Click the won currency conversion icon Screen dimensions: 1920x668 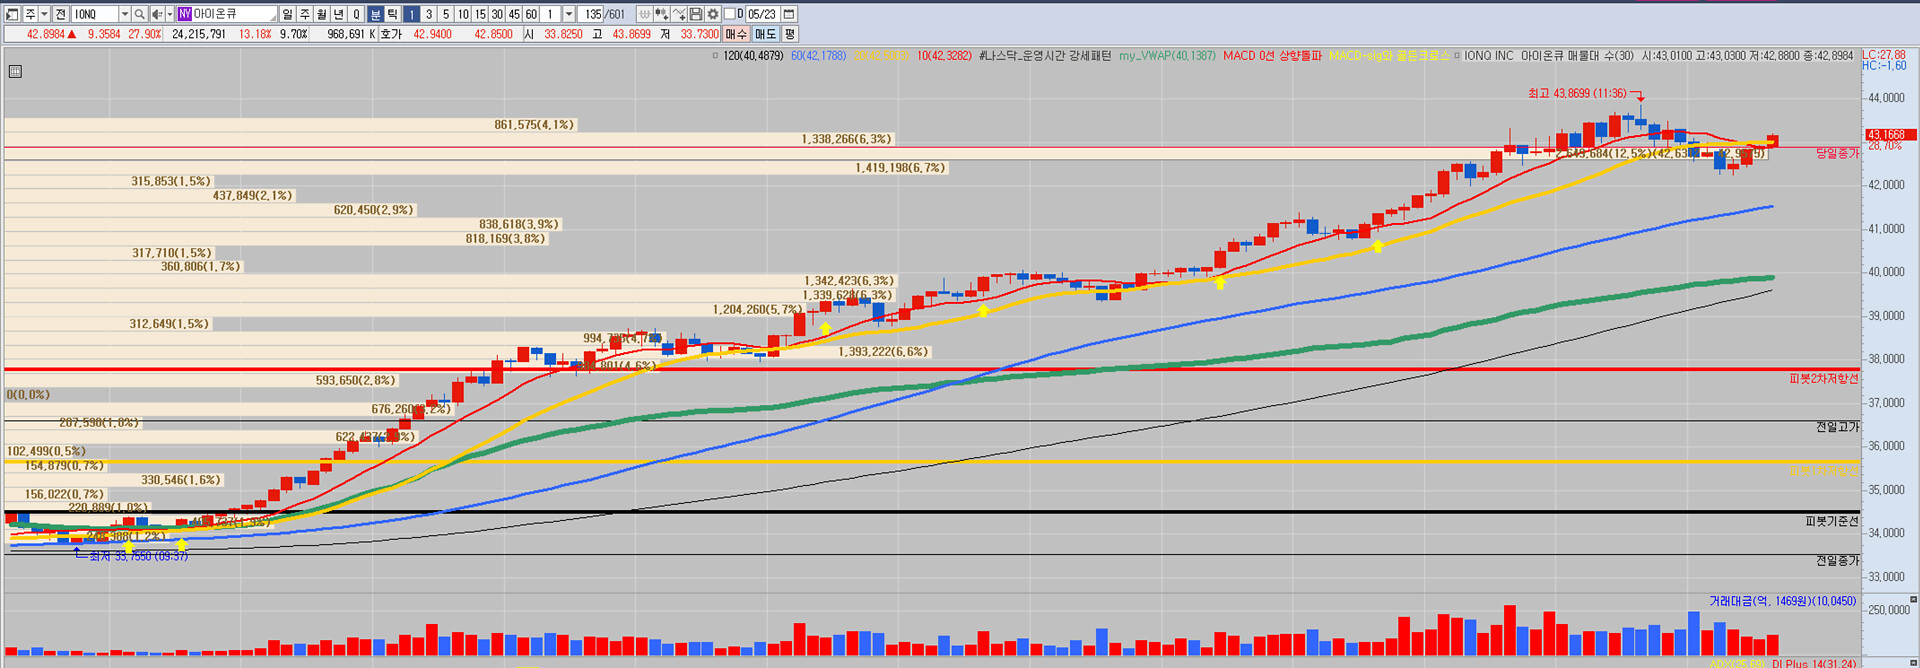645,14
